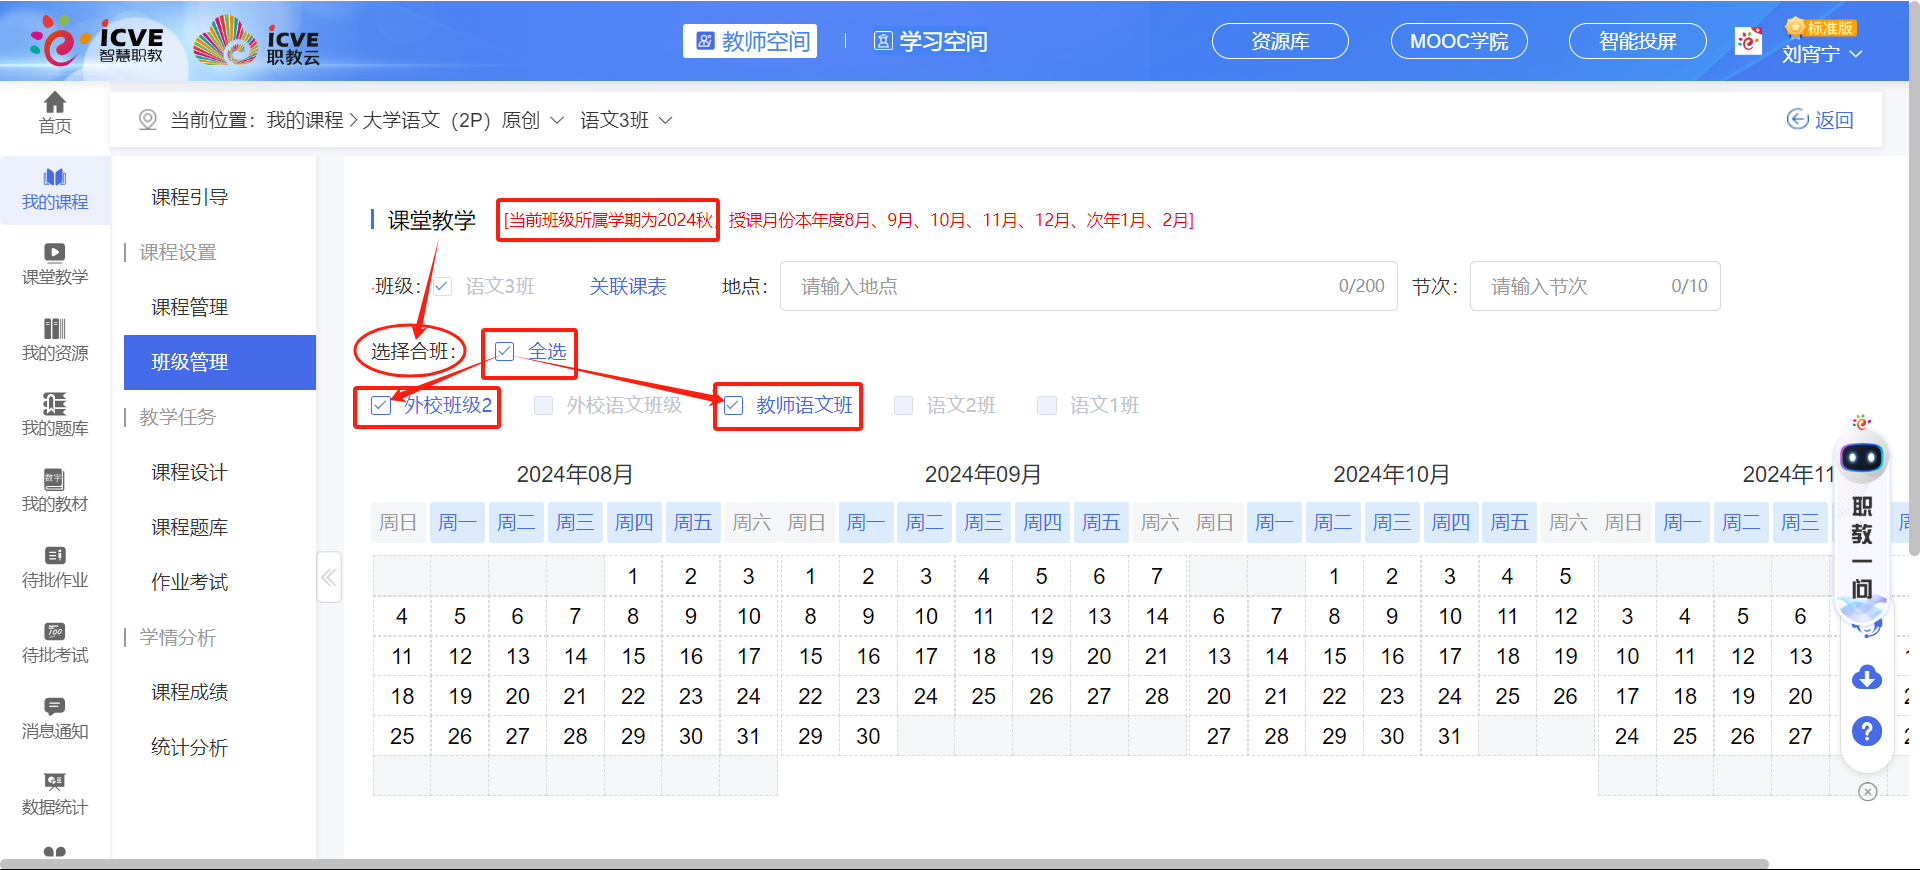1920x870 pixels.
Task: Click the 资源库 button
Action: (1280, 41)
